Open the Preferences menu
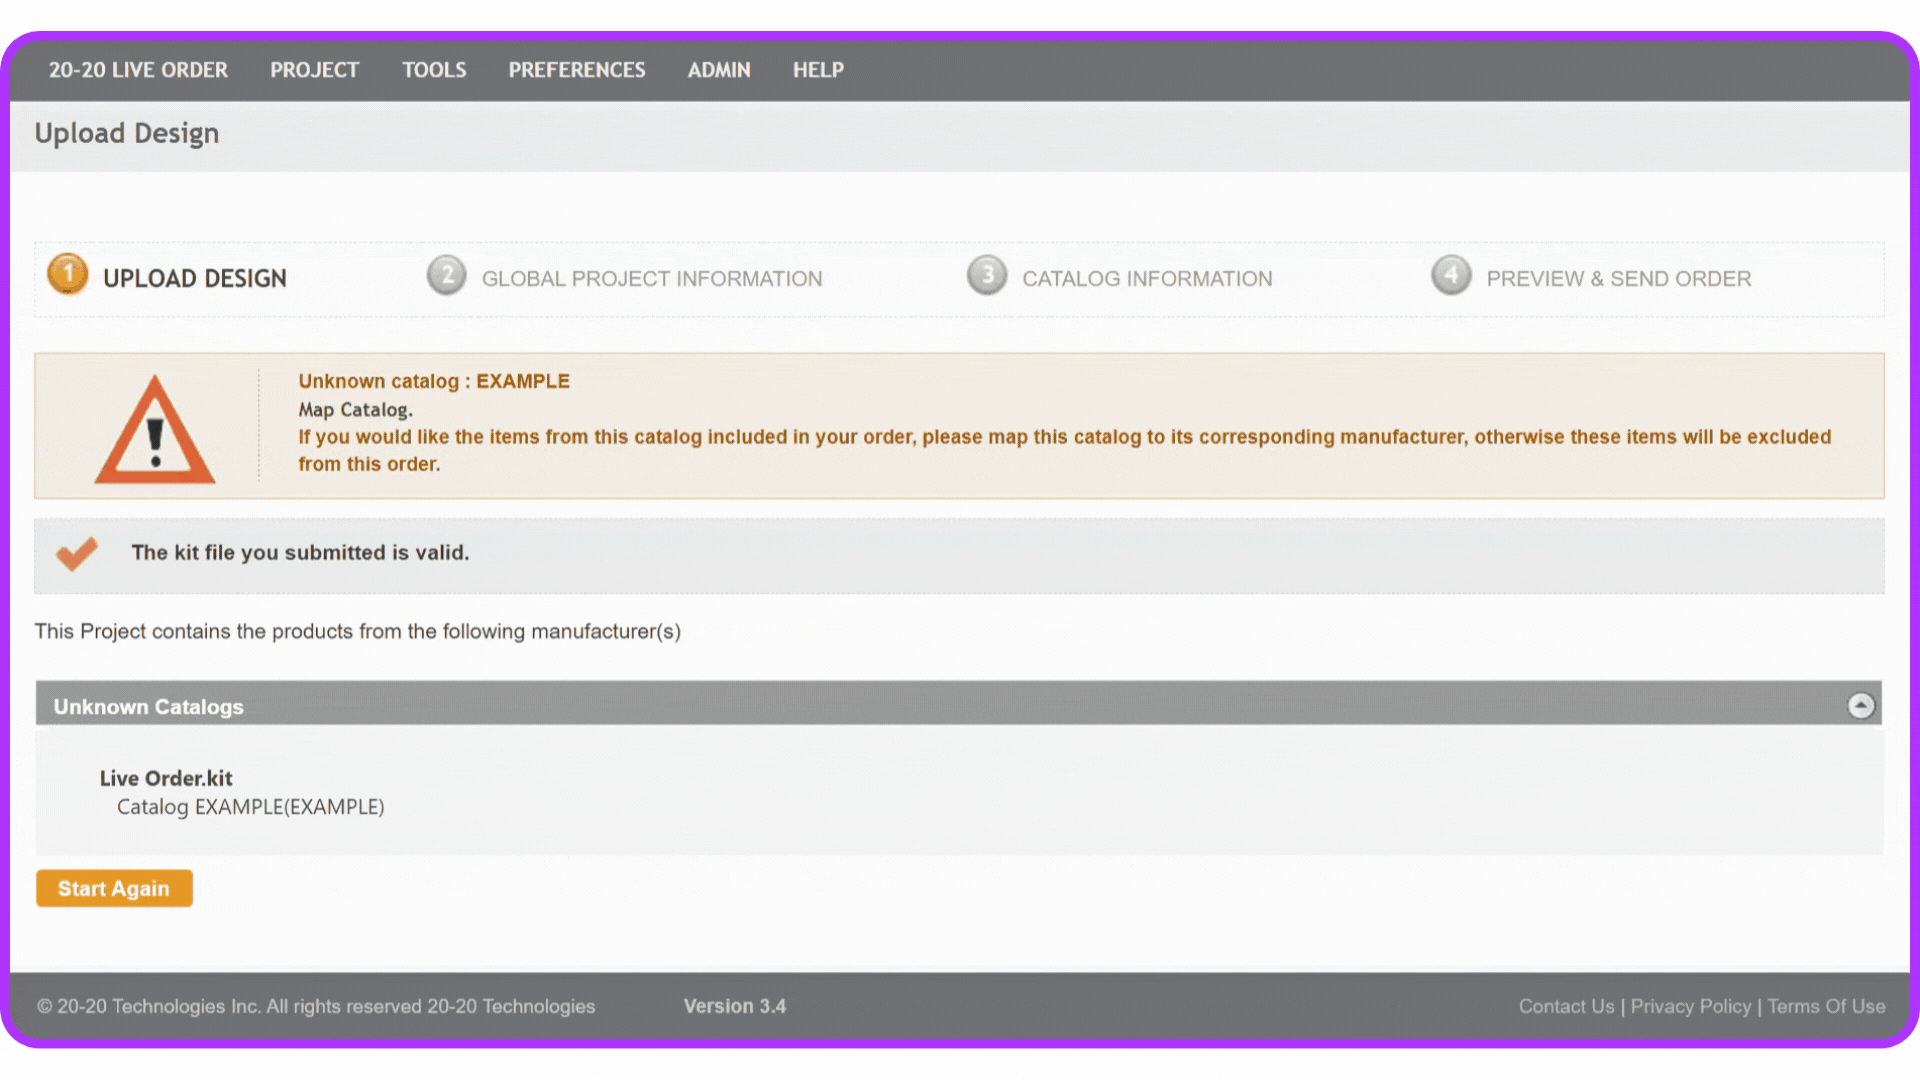 [x=577, y=70]
